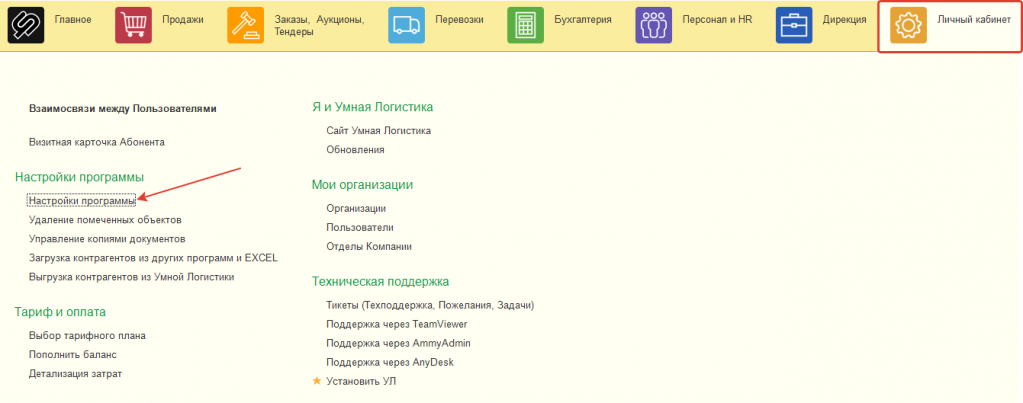Image resolution: width=1023 pixels, height=403 pixels.
Task: Open Заказы, Аукционы, Тендеры section
Action: tap(319, 25)
